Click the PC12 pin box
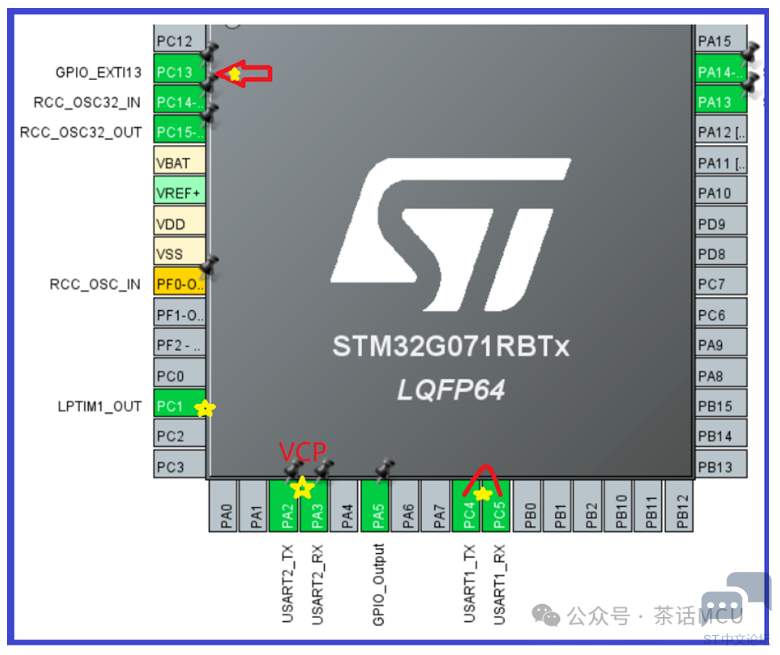The height and width of the screenshot is (655, 780). 180,38
